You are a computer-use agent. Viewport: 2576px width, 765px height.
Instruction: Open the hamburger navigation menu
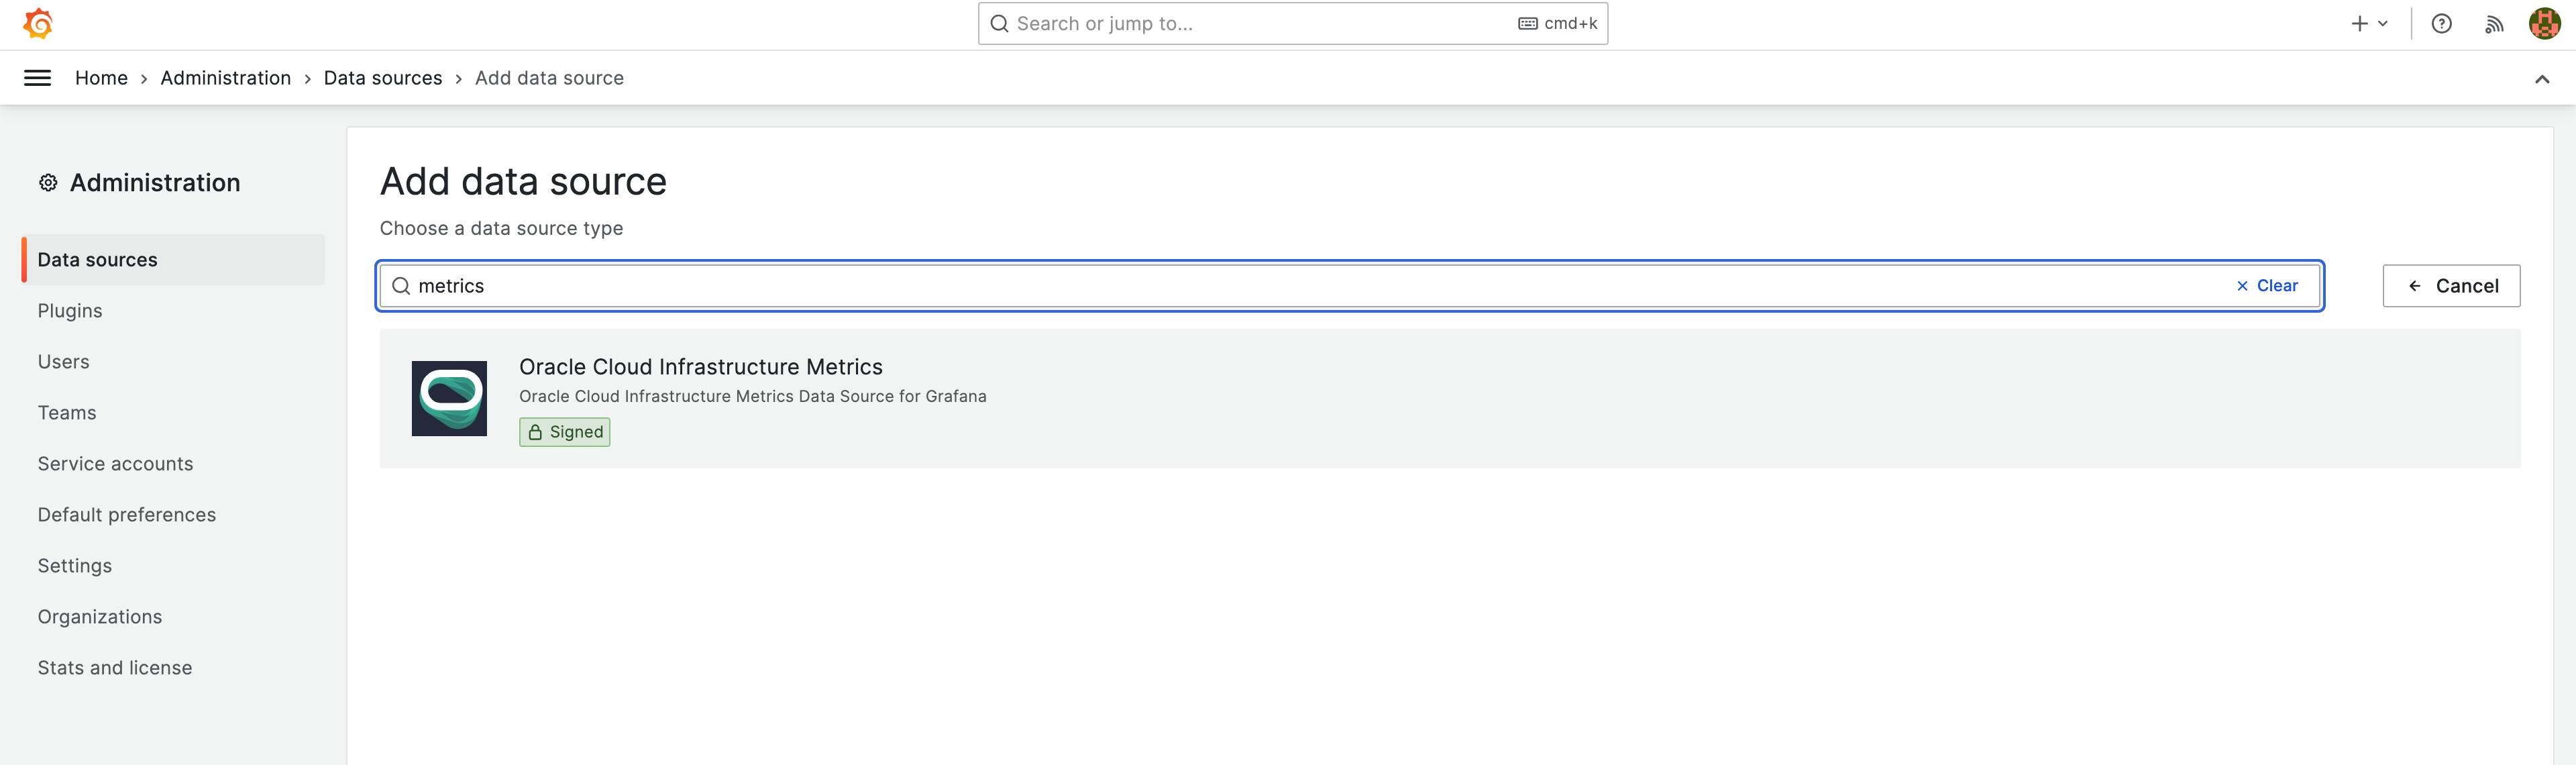tap(37, 78)
